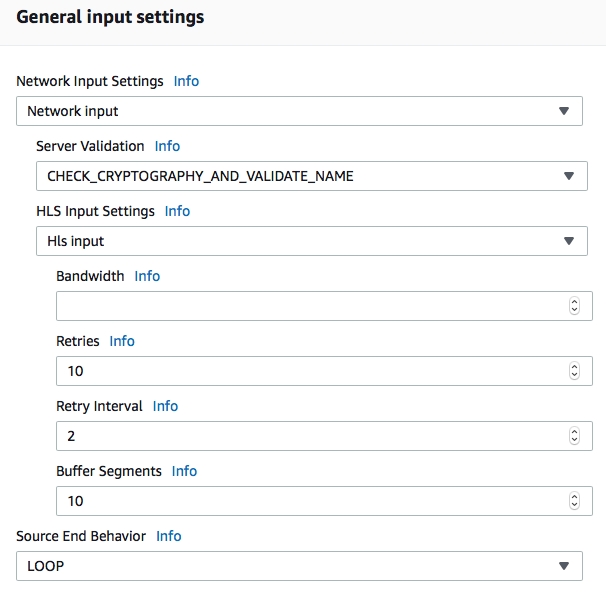The width and height of the screenshot is (606, 592).
Task: Increment Retry Interval with stepper up arrow
Action: coord(575,432)
